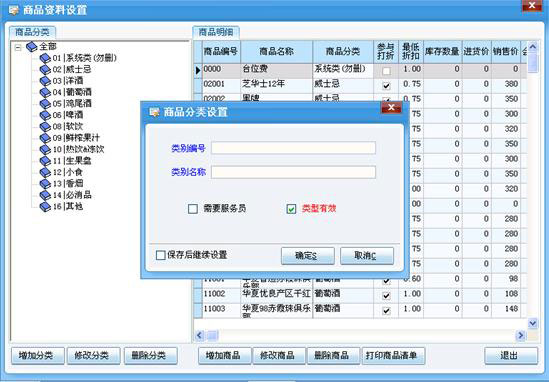
Task: Click the 商品资料设置 window title icon
Action: point(14,10)
